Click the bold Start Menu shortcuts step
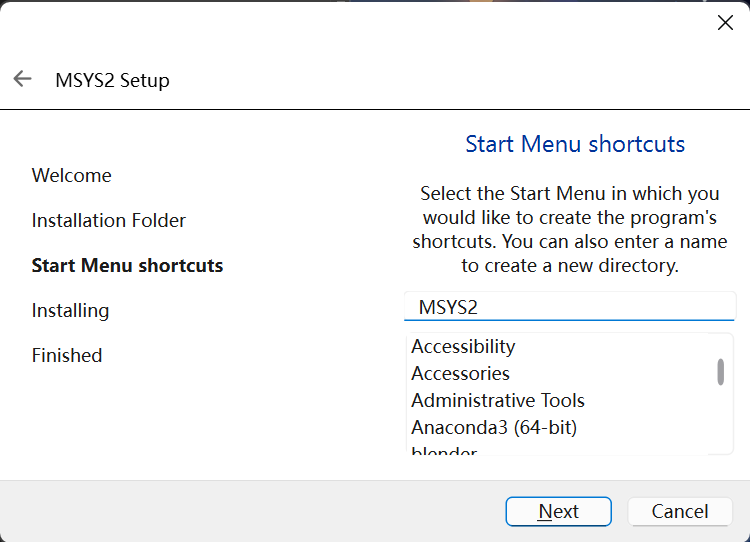Screen dimensions: 750x542 (127, 265)
